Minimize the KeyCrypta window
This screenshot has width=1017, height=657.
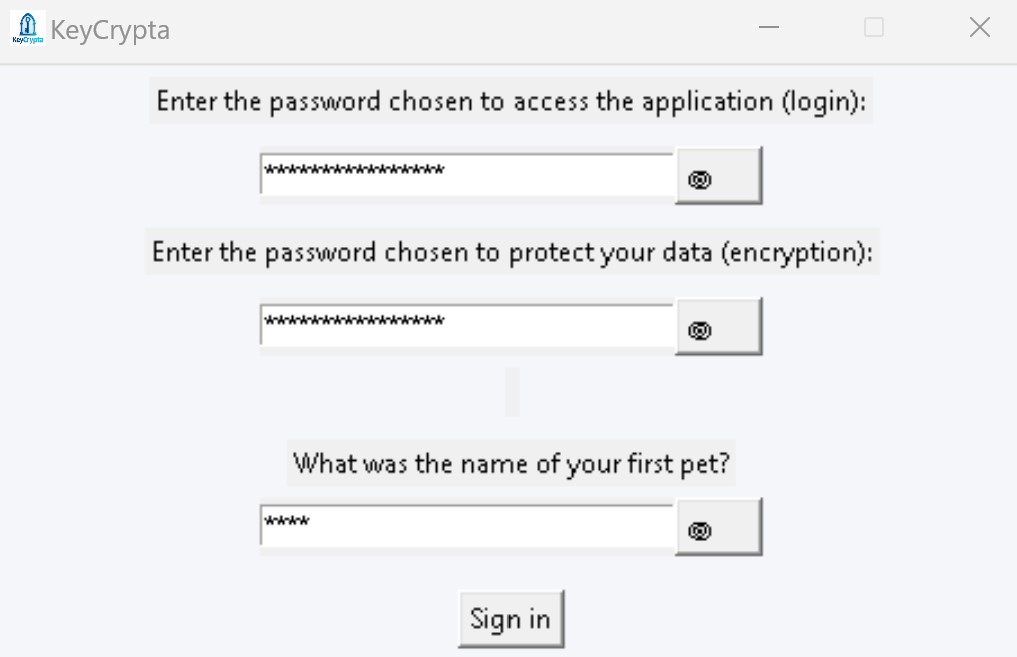768,28
